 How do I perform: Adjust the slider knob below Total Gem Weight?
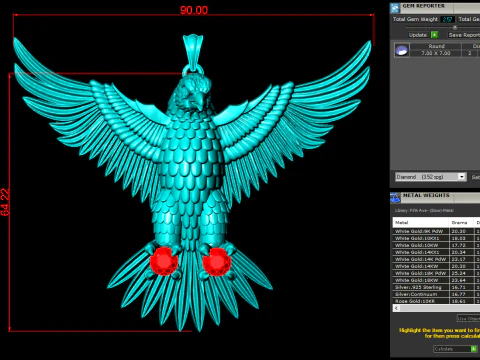coord(455,27)
